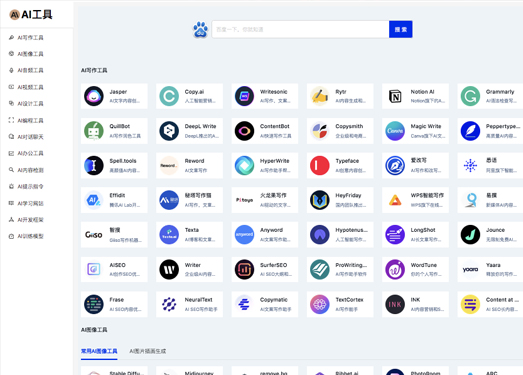Click the Content at Scale yellow icon
Viewport: 523px width, 375px height.
click(x=470, y=304)
